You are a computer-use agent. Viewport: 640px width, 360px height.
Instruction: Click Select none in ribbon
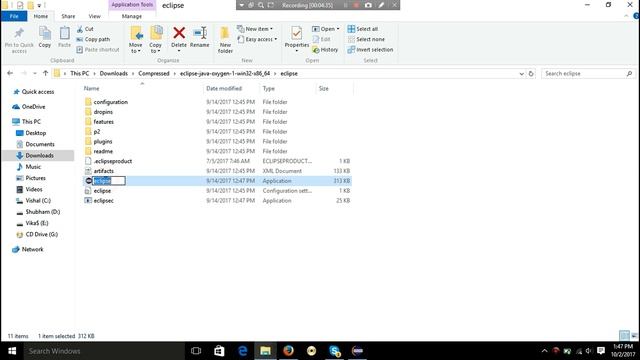(x=366, y=39)
